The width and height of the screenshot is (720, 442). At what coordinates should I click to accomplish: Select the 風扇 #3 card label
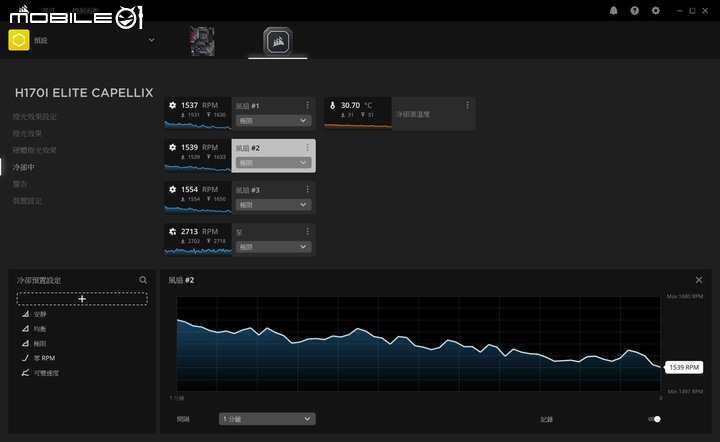(248, 190)
